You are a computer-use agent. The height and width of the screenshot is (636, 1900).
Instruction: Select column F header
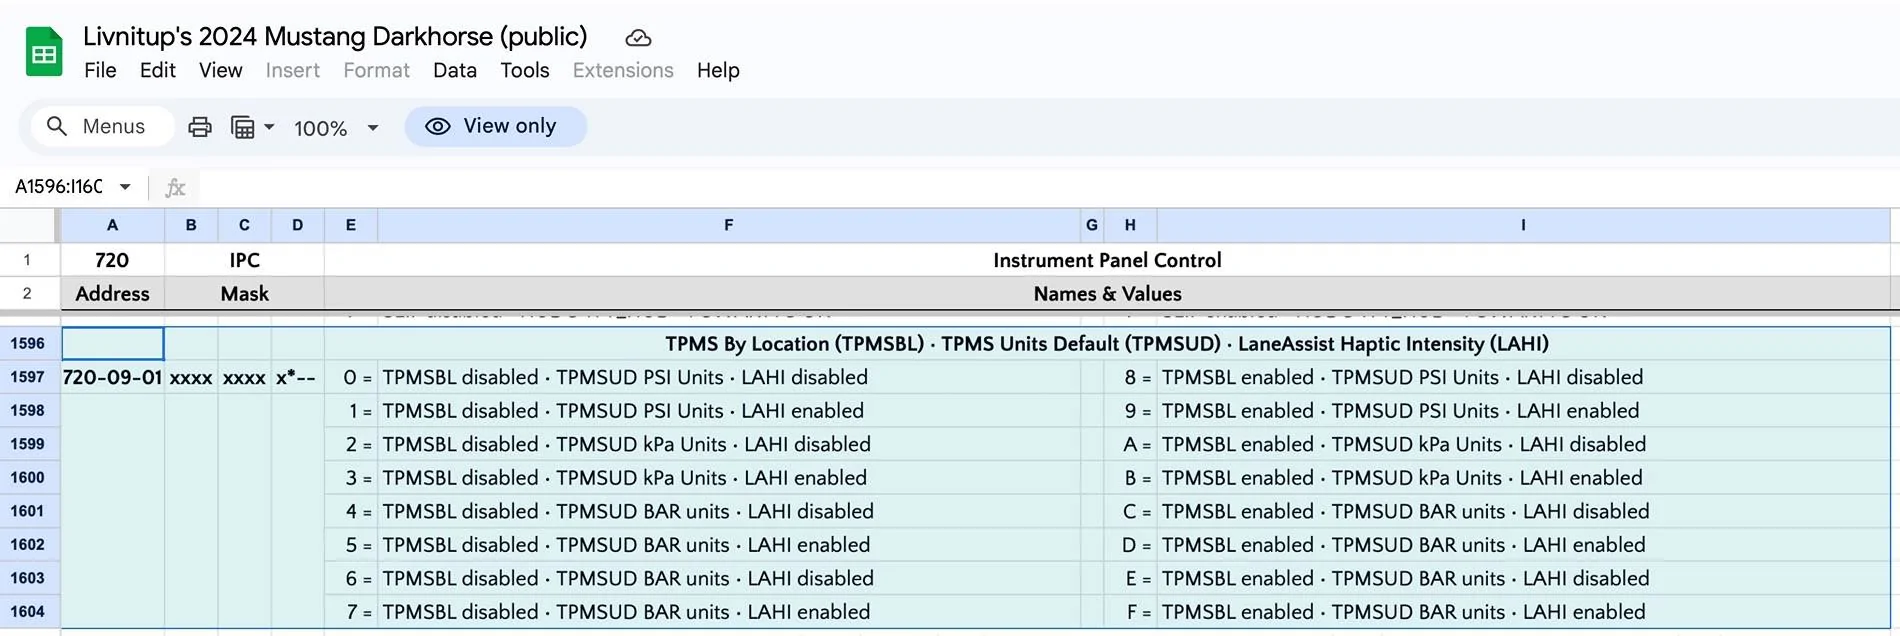coord(729,225)
